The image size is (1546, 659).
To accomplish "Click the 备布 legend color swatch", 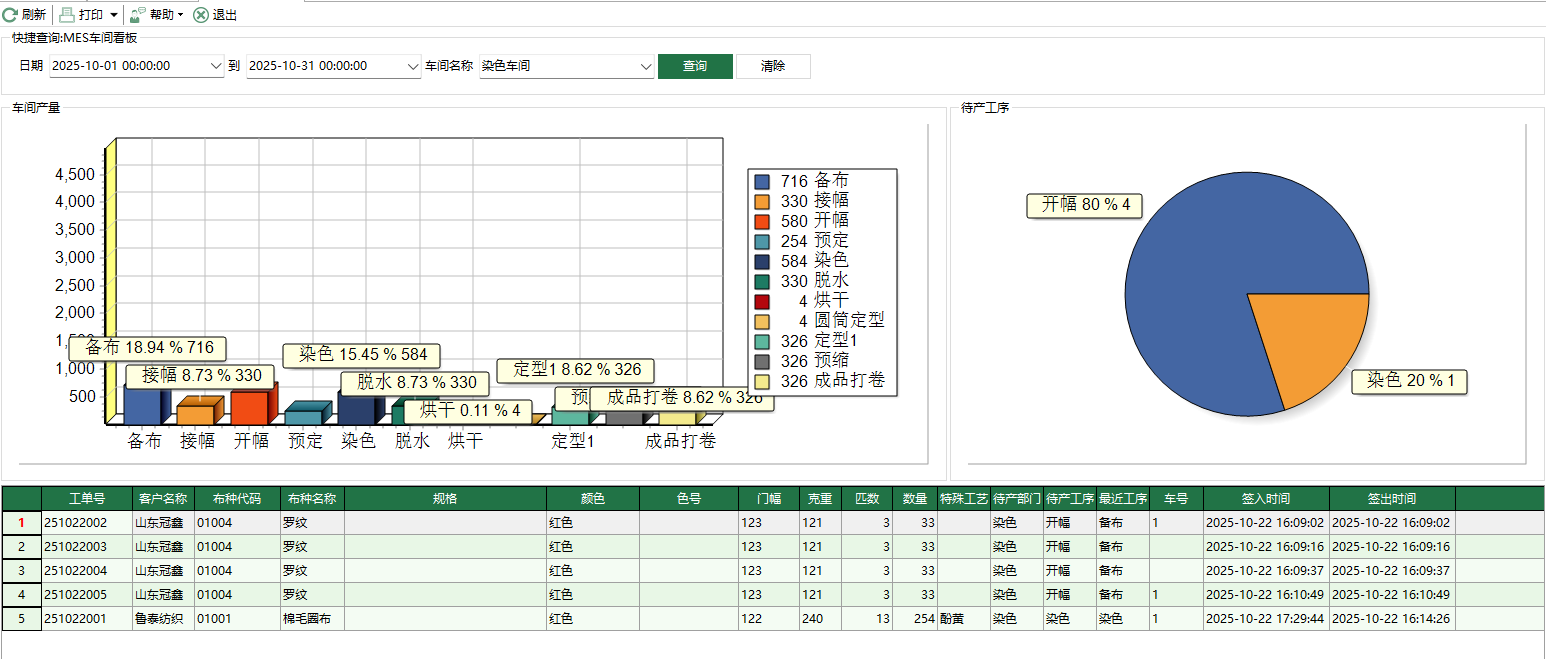I will 762,182.
